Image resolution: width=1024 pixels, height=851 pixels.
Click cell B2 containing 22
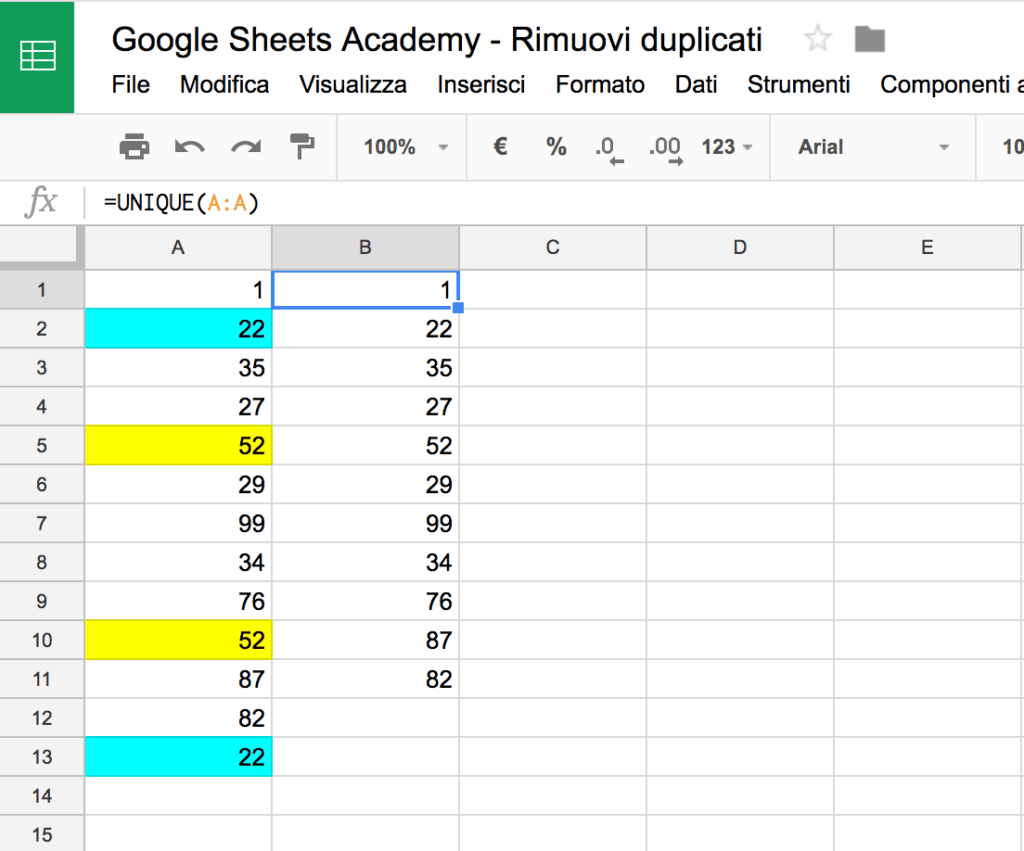[366, 329]
